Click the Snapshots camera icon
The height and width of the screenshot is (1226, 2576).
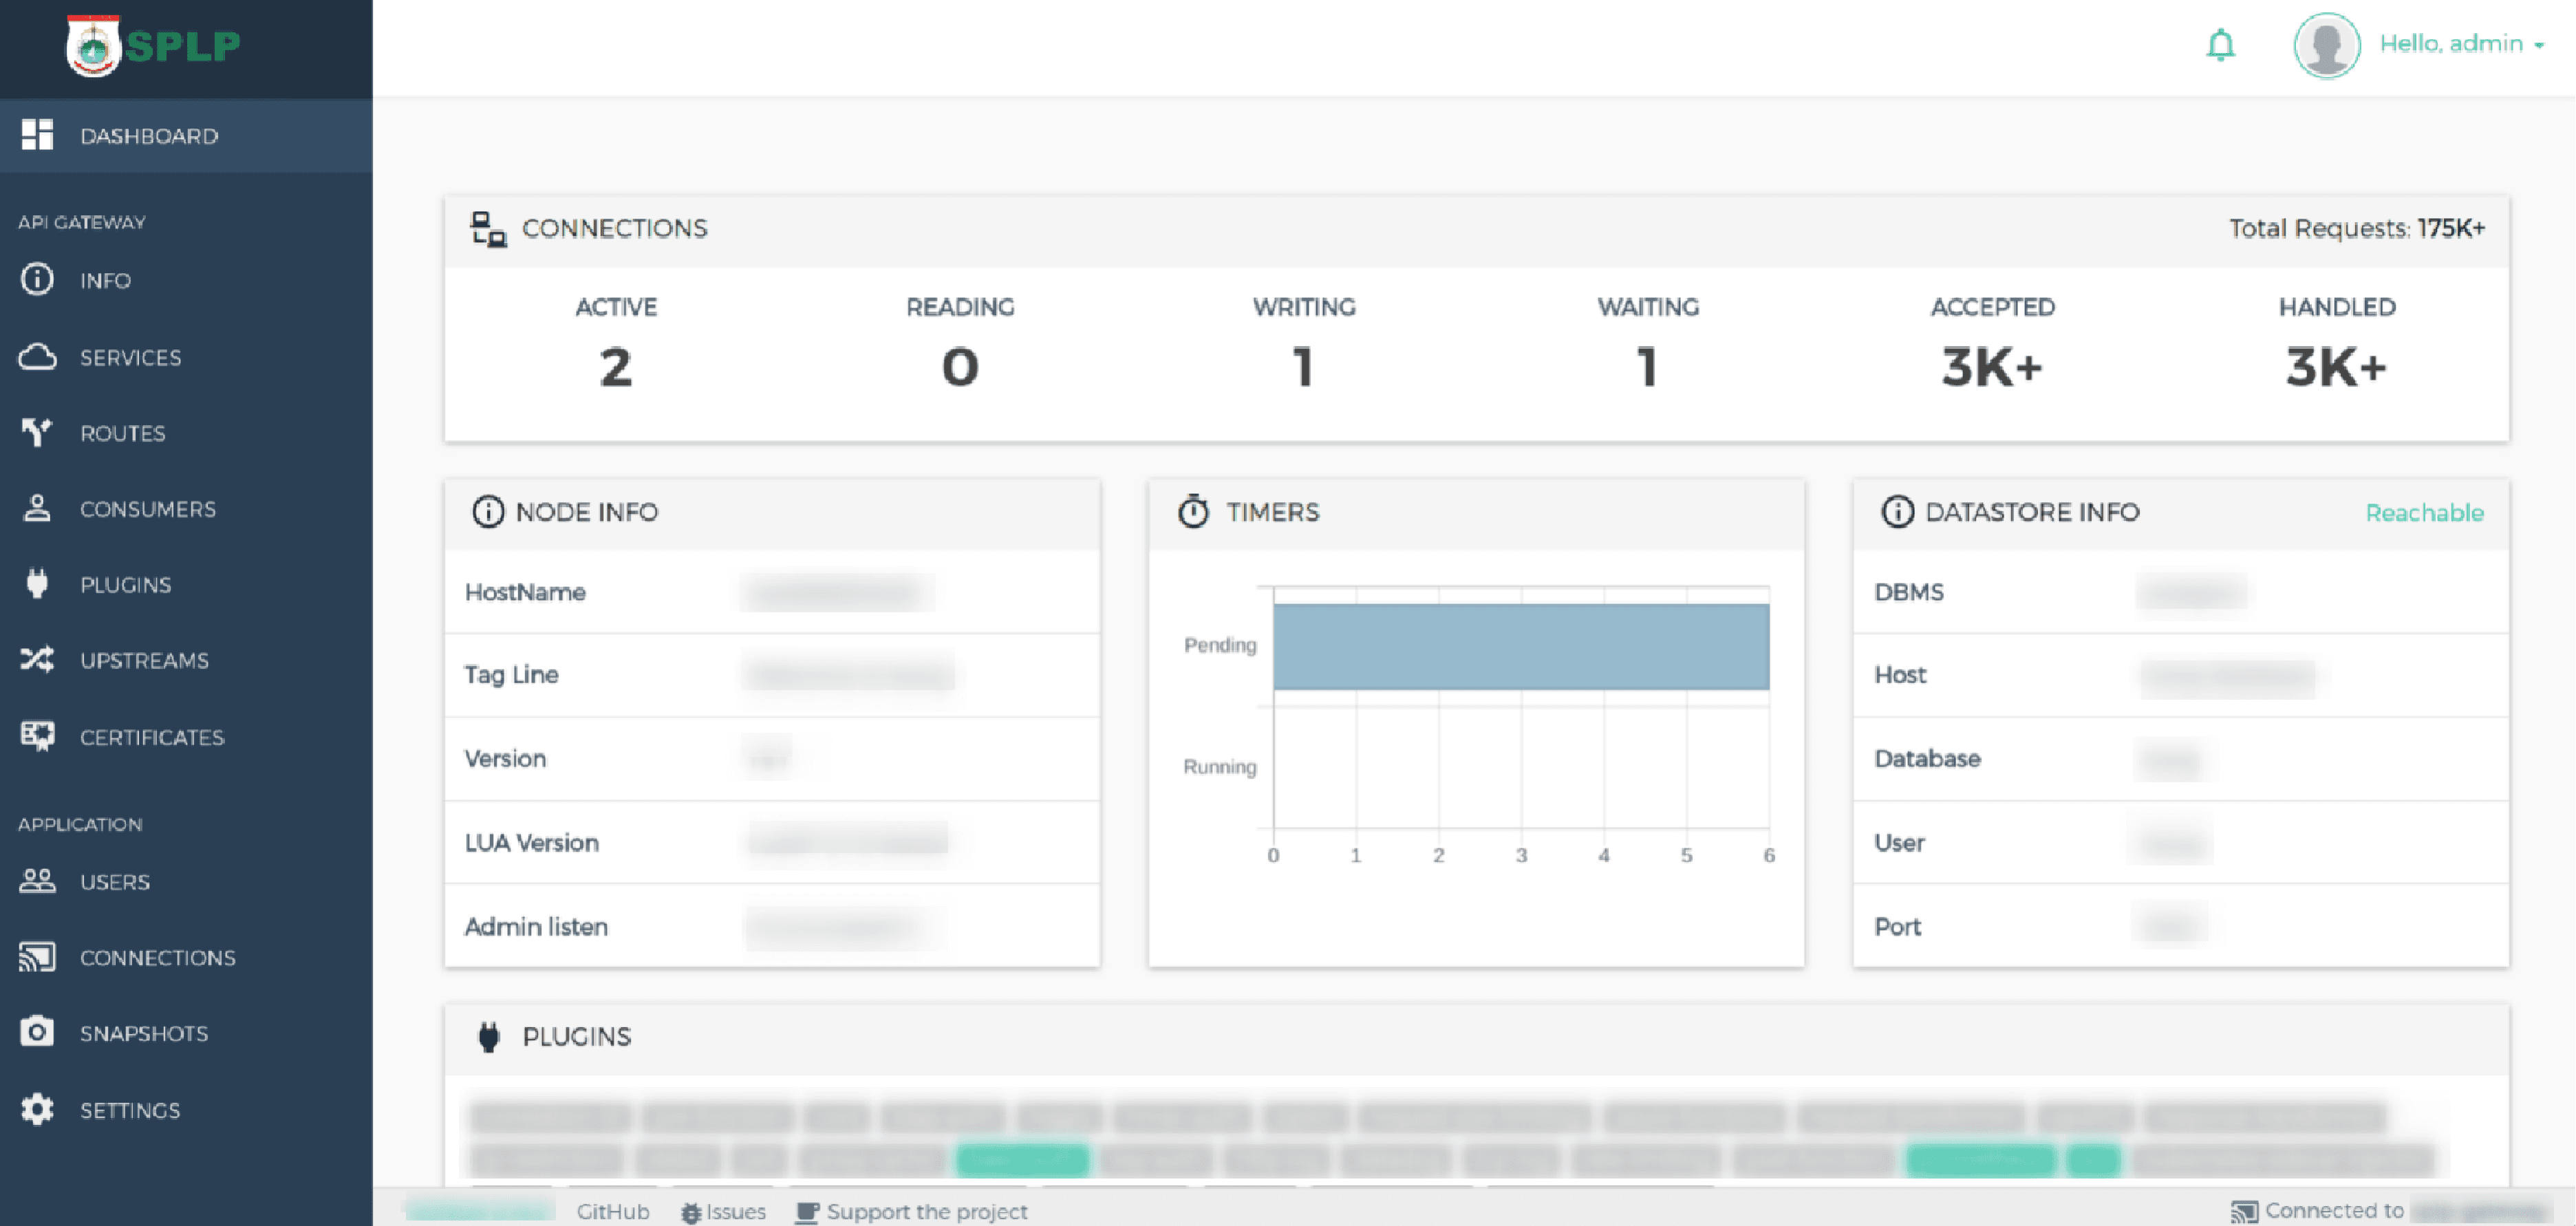37,1032
